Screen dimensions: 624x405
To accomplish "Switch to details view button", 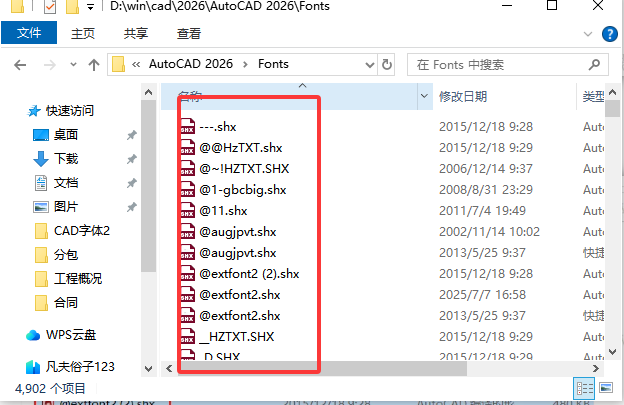I will pyautogui.click(x=584, y=388).
